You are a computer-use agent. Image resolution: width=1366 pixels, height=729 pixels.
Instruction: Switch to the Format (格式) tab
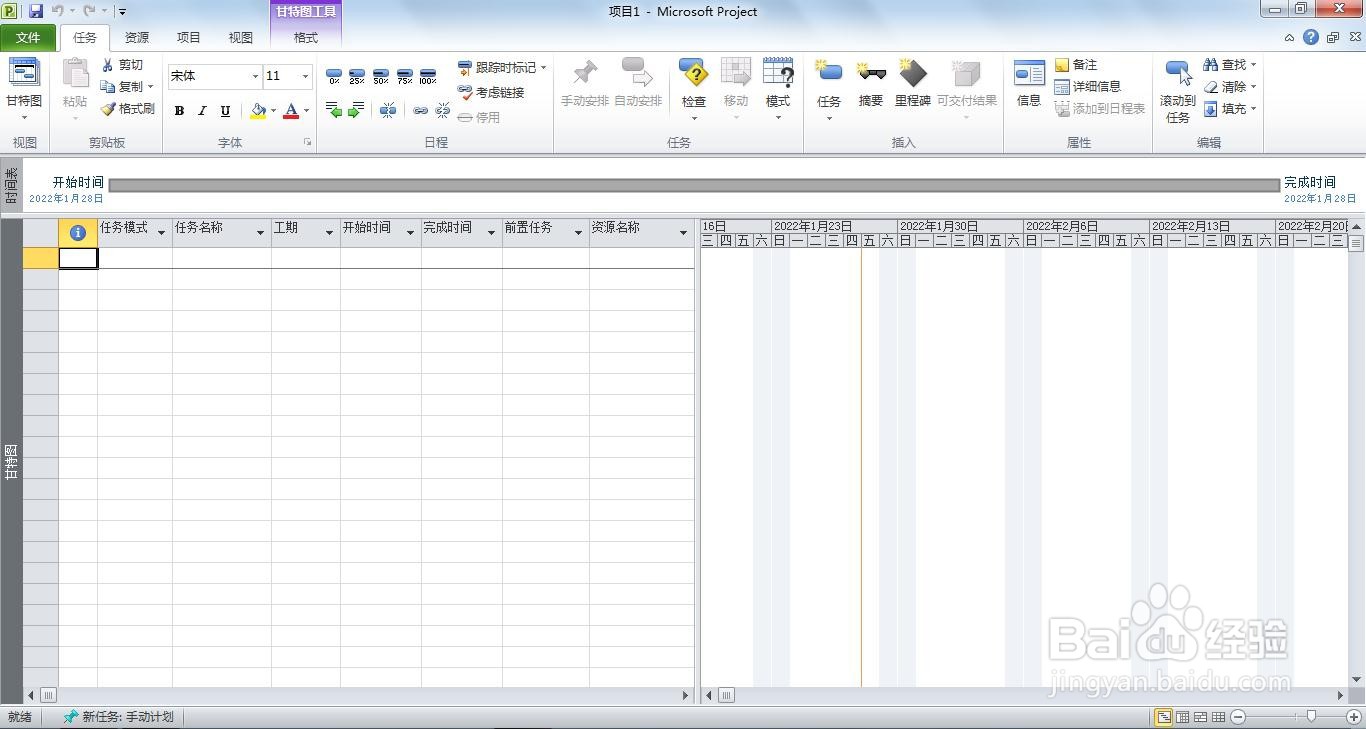pyautogui.click(x=306, y=38)
